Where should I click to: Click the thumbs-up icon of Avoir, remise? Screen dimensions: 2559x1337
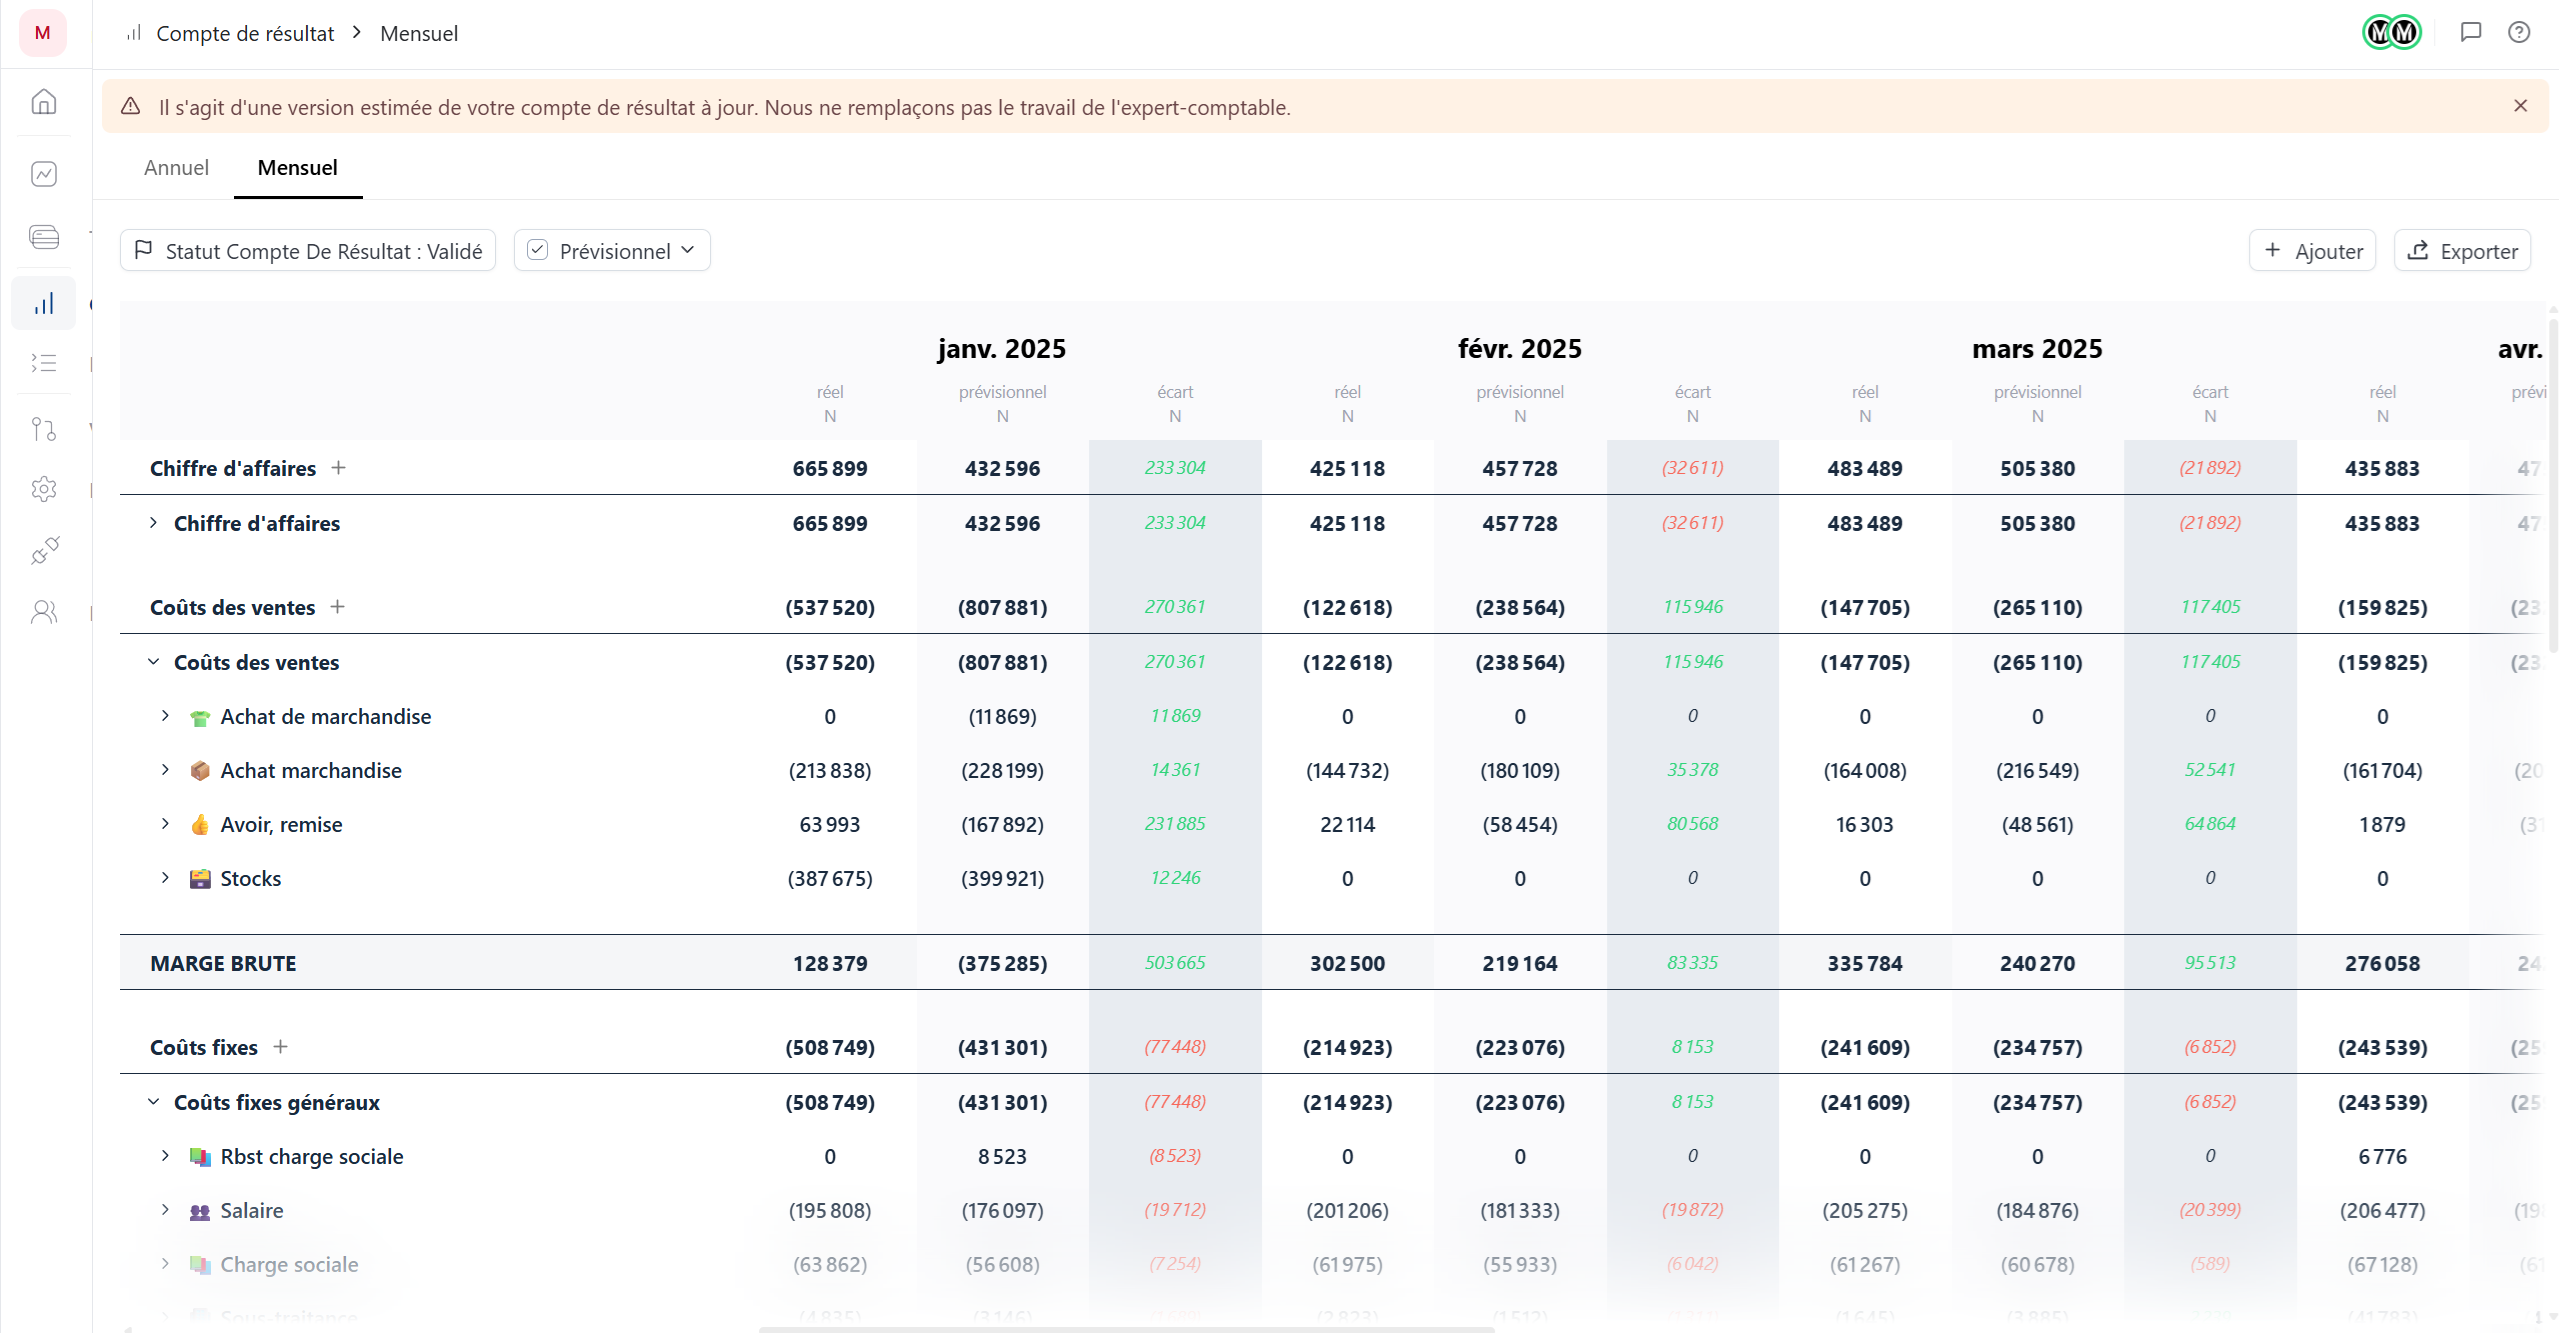click(200, 825)
